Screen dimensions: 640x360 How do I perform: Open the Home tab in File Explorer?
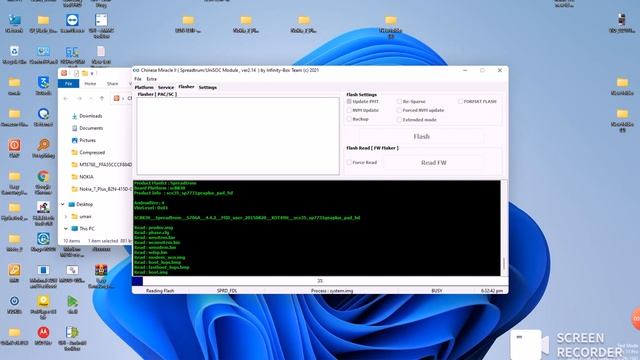click(x=90, y=84)
